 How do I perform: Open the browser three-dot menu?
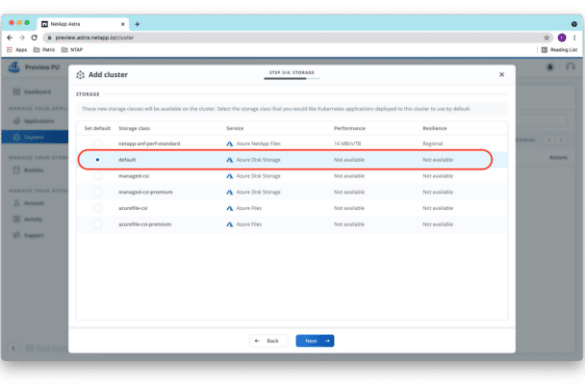click(575, 37)
